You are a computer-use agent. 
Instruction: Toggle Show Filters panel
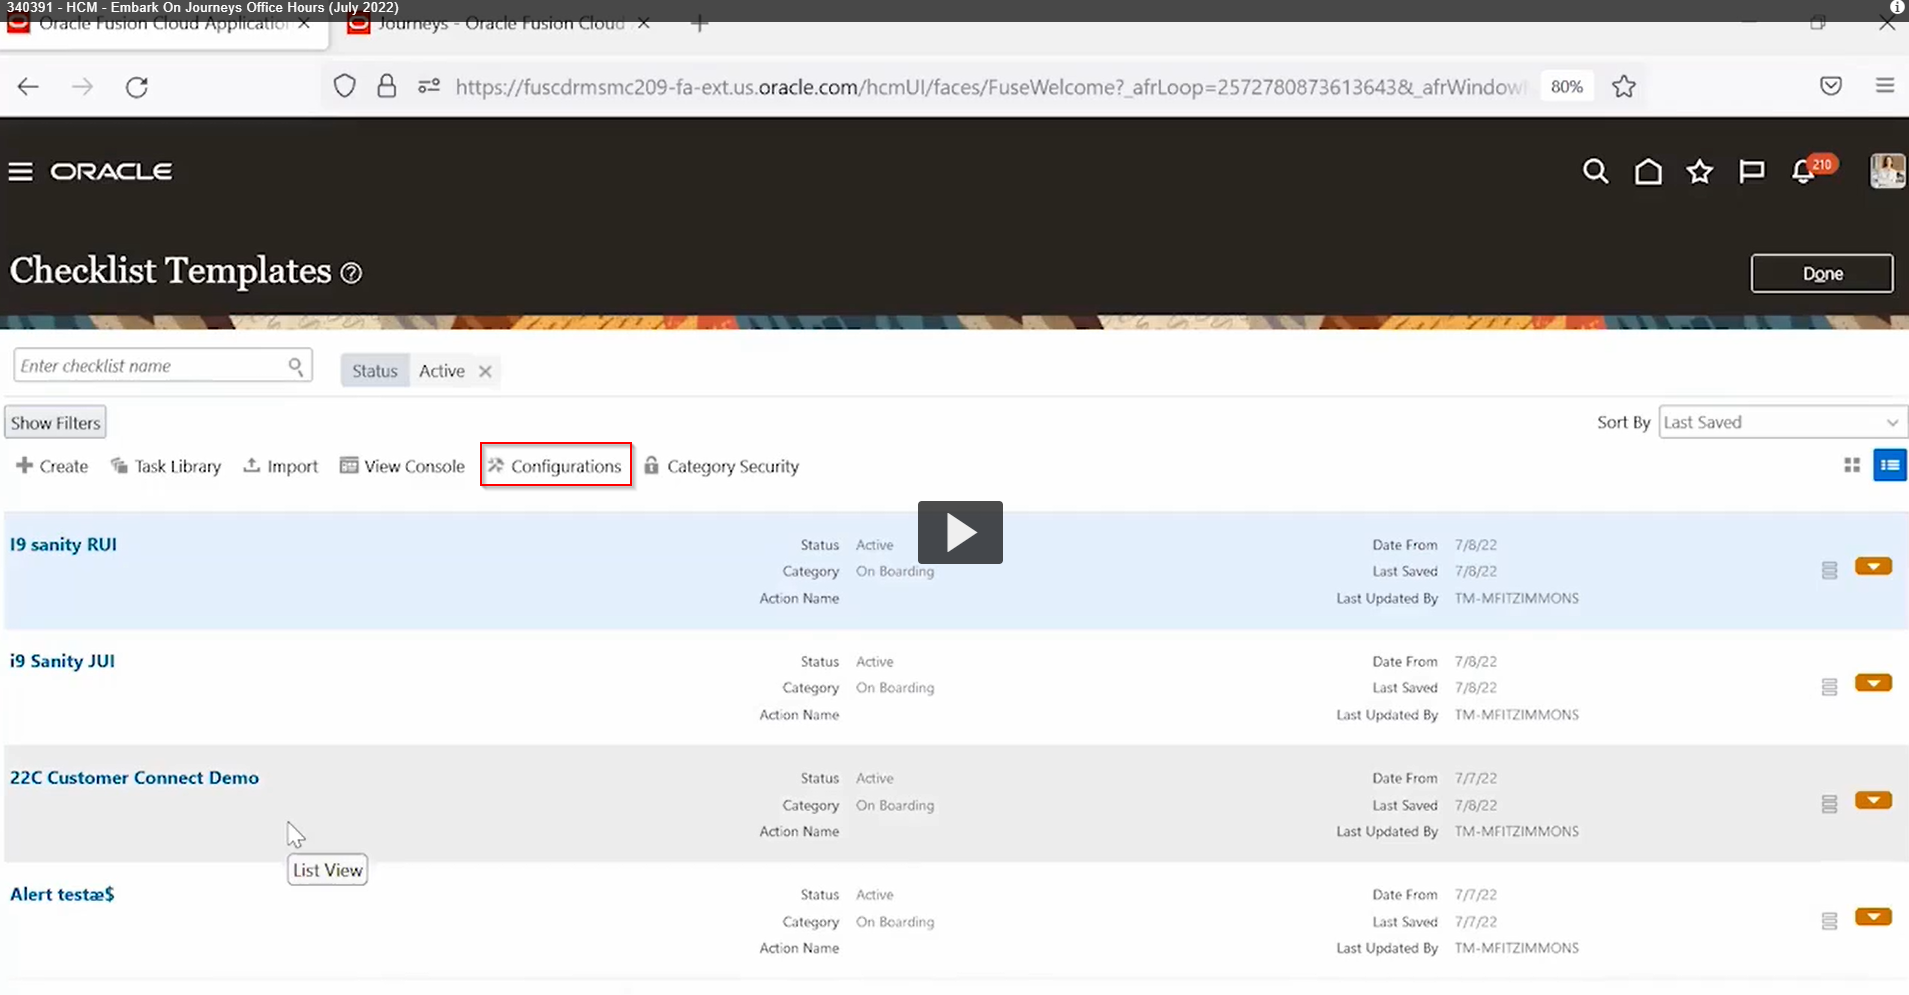[x=55, y=421]
